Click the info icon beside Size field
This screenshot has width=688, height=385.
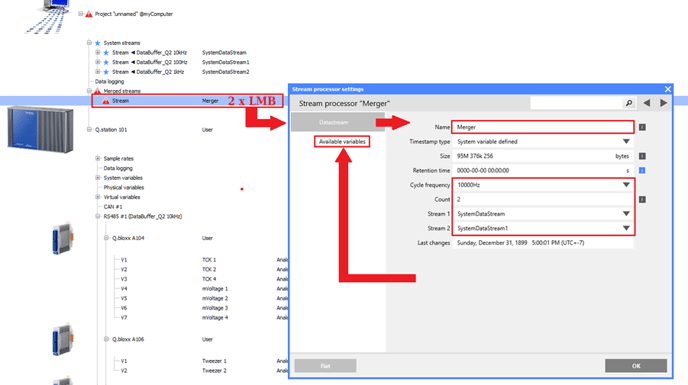point(642,156)
